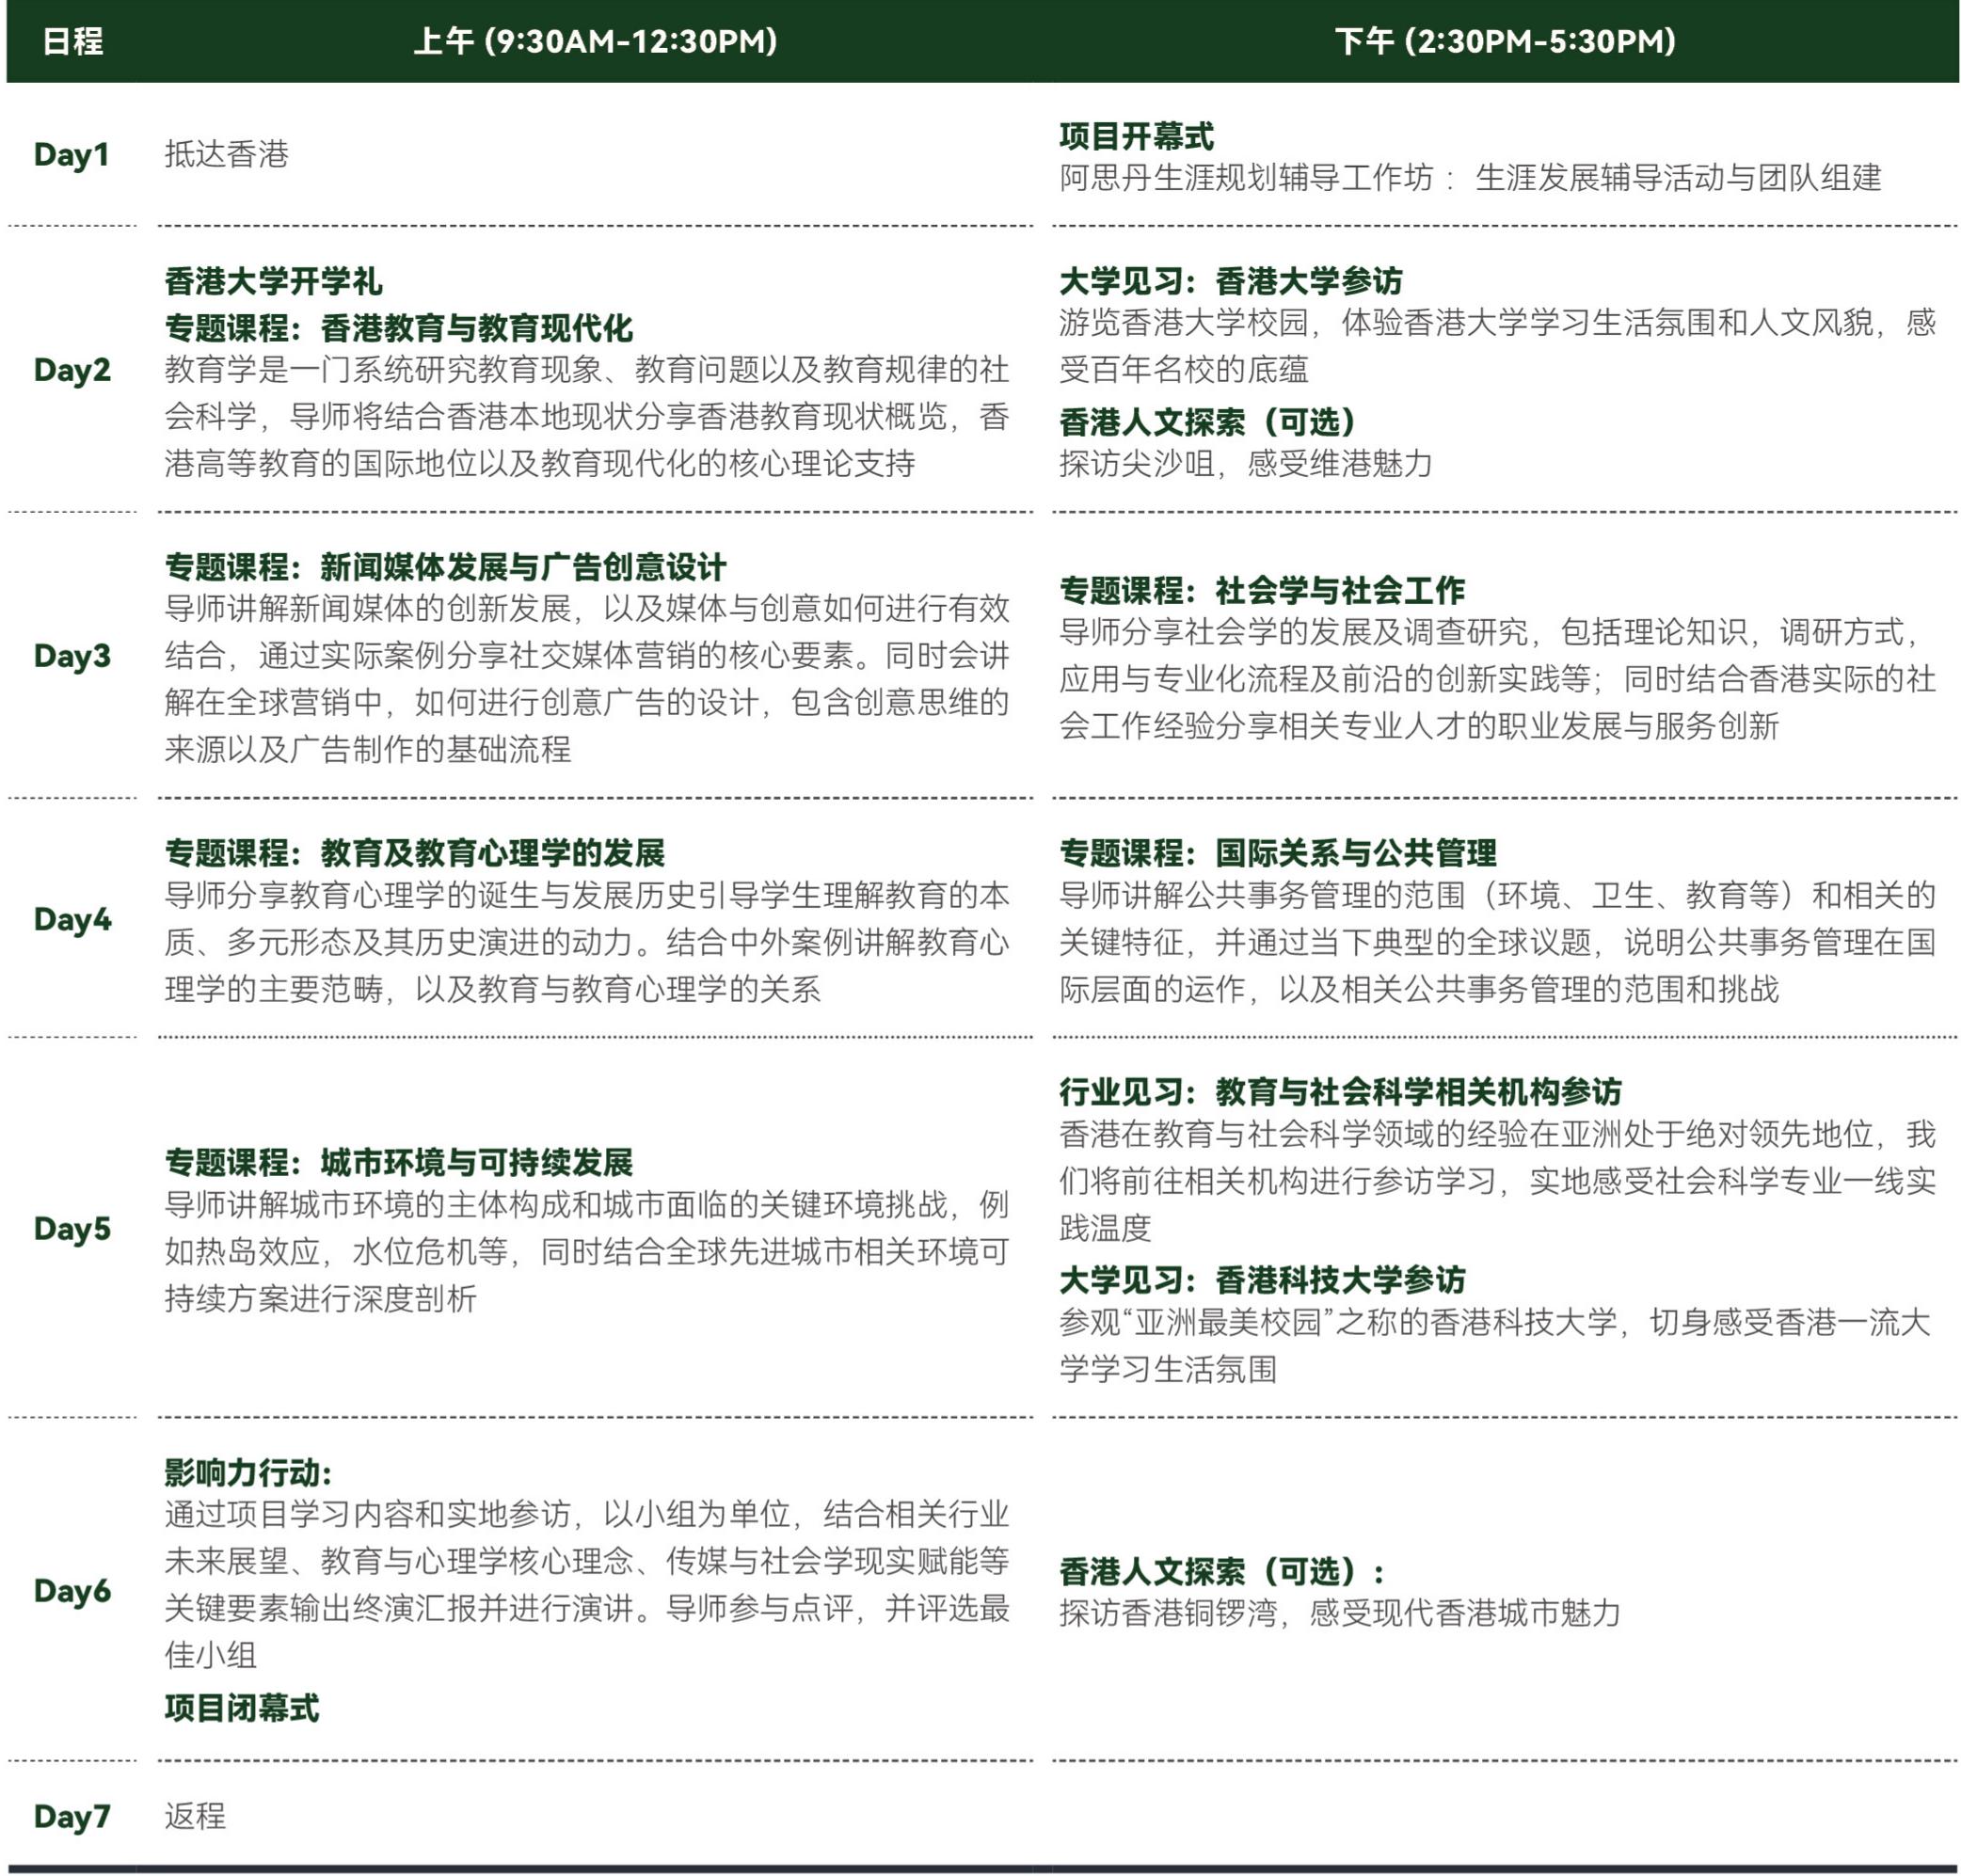Click 专题课程：香港教育与教育现代化 title

398,328
